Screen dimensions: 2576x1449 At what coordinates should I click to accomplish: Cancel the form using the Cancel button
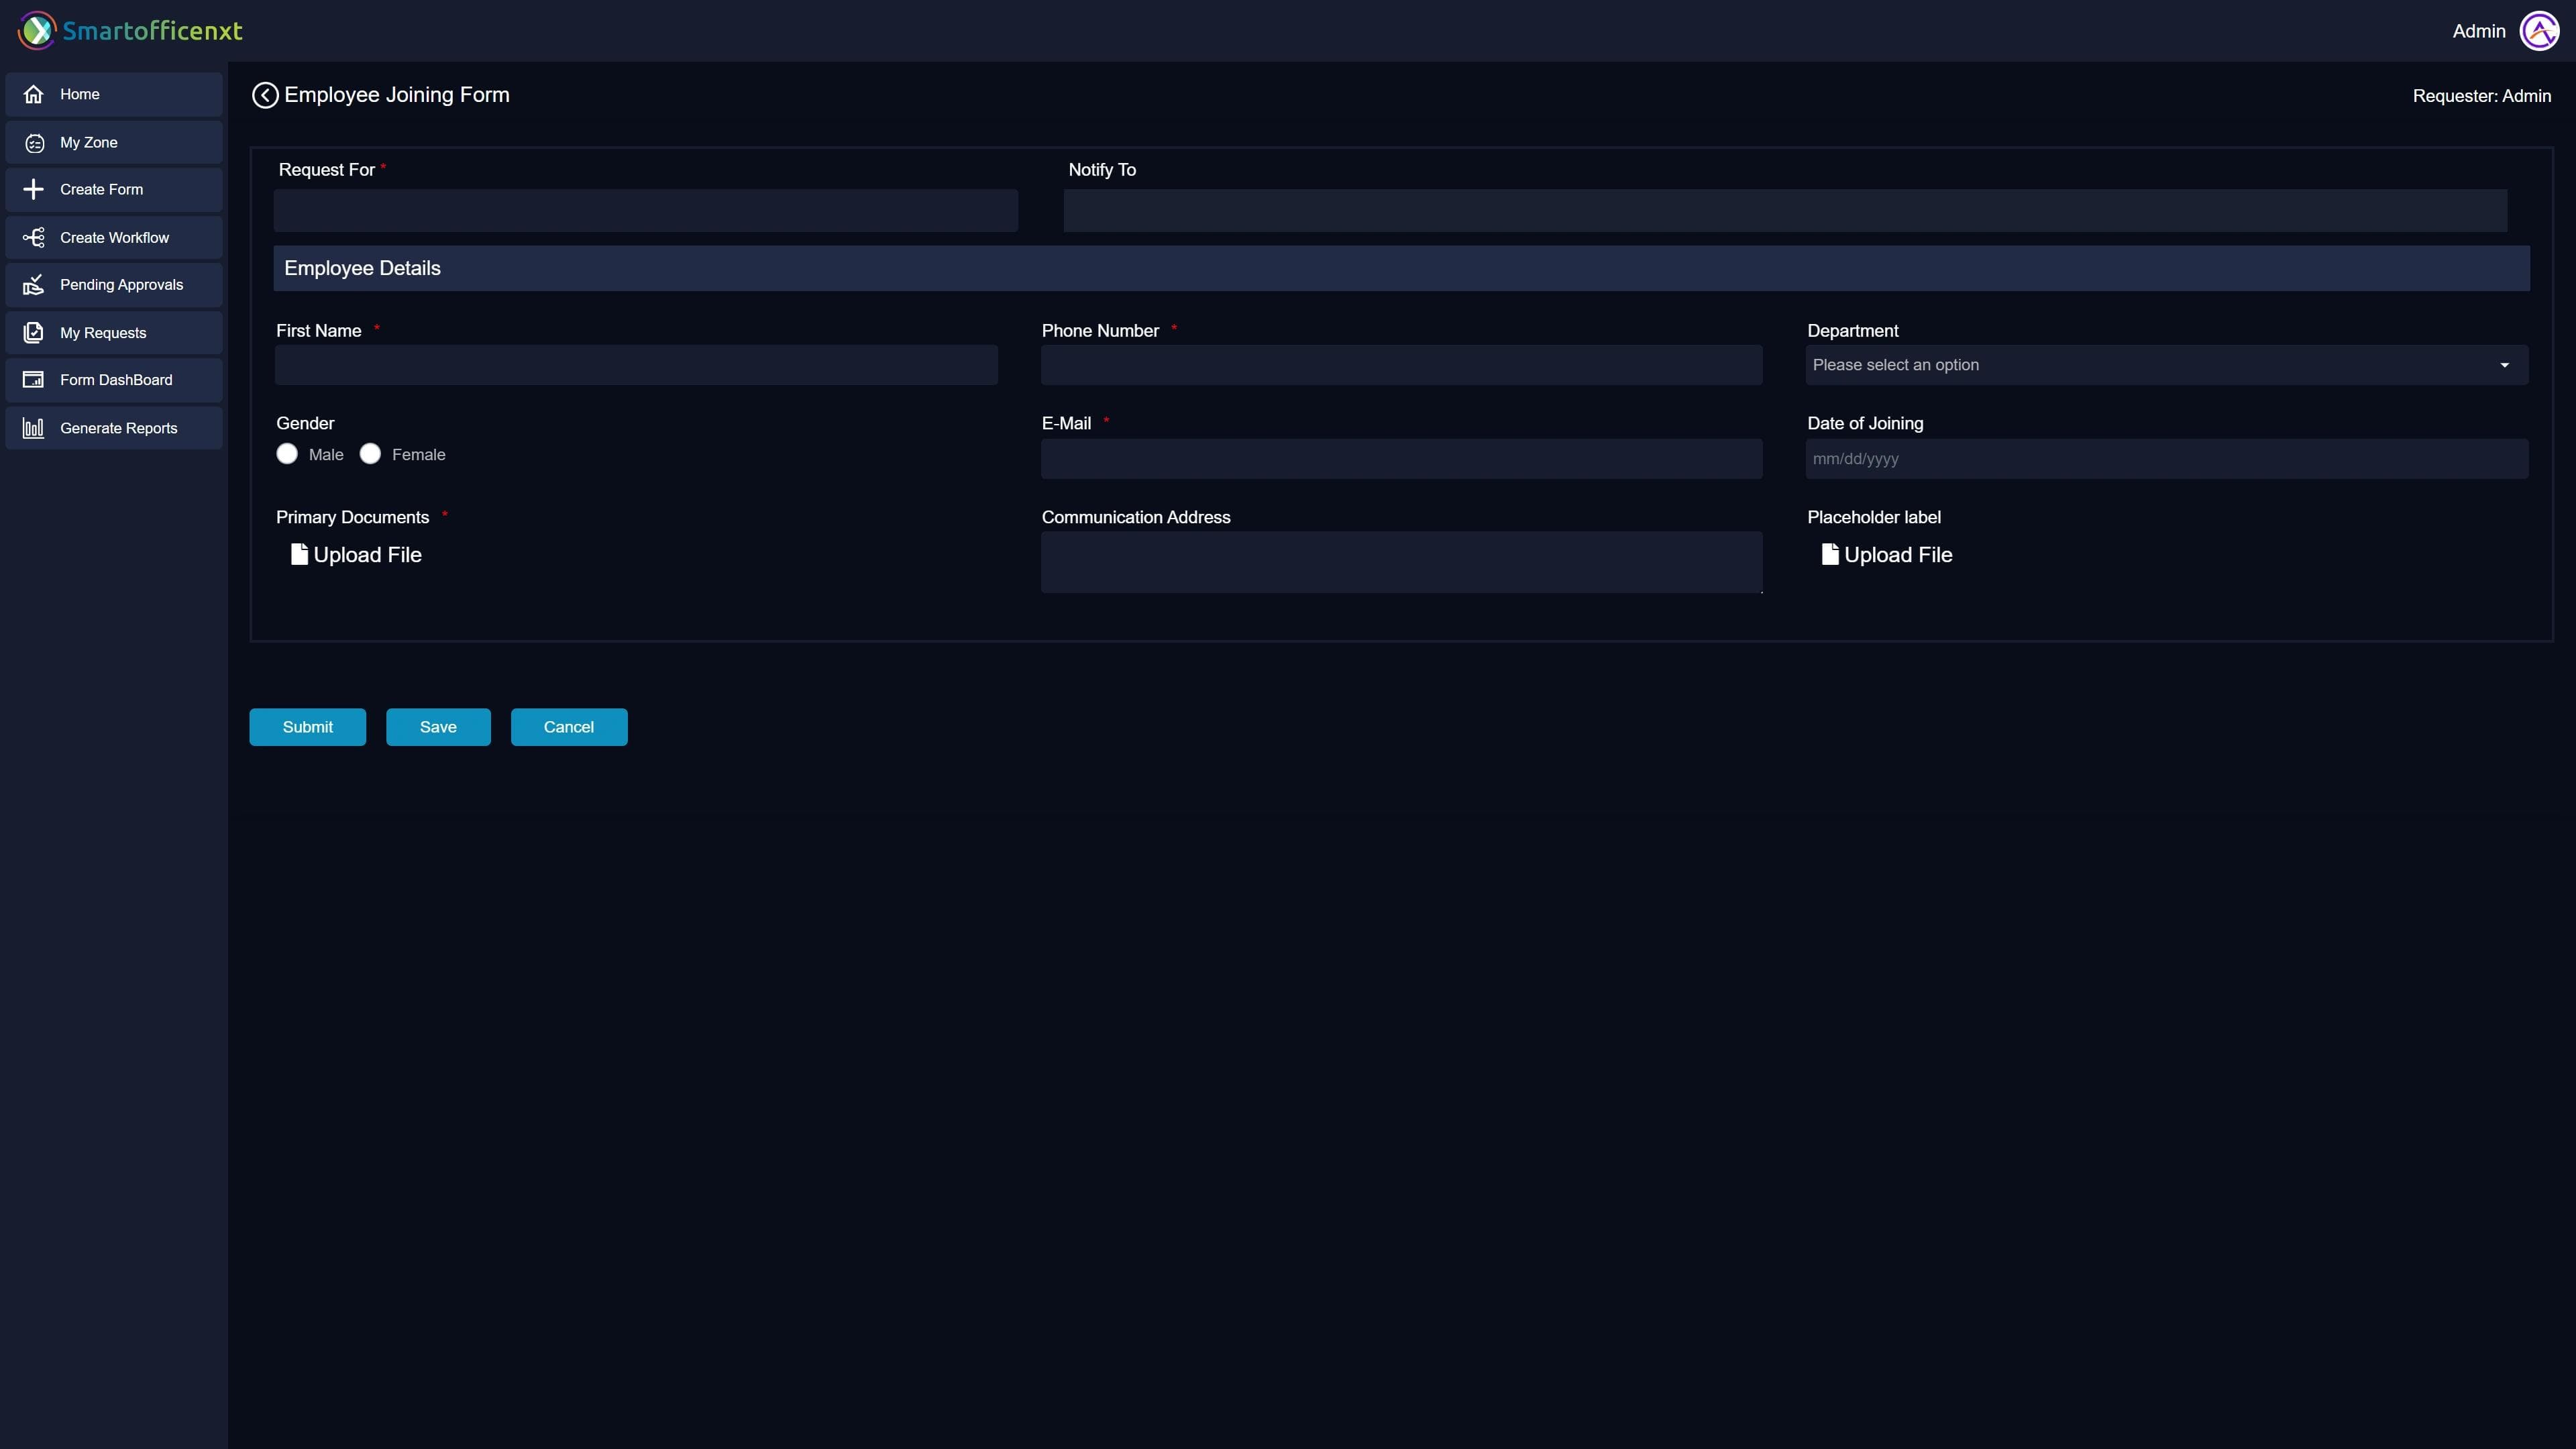568,727
